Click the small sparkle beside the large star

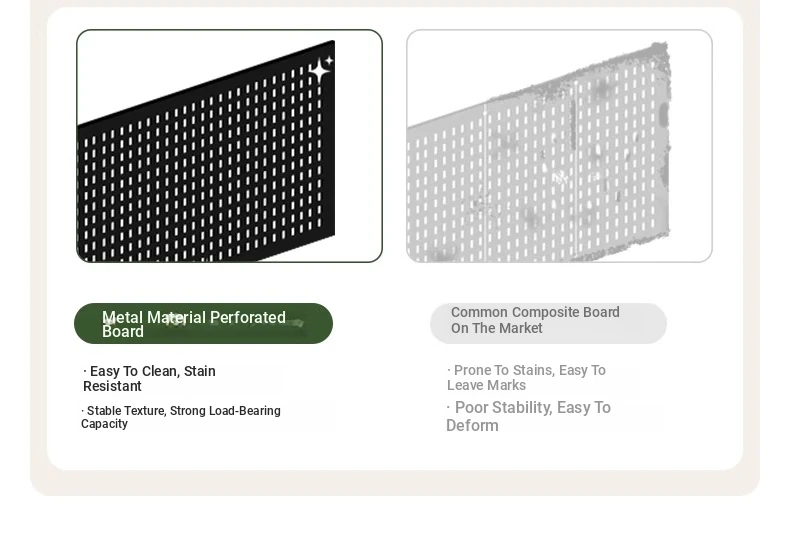(329, 60)
